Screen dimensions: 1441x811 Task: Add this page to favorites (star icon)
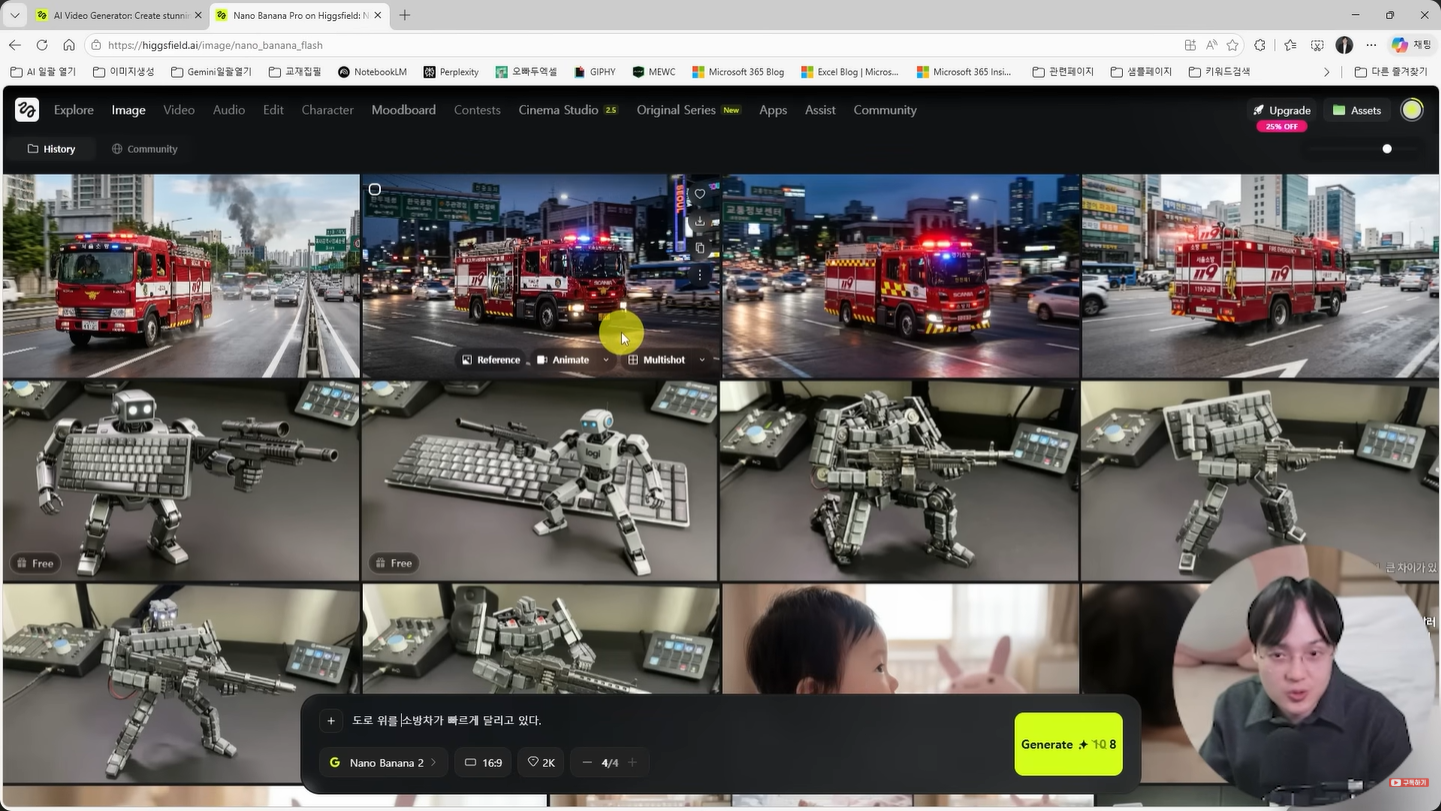1233,45
